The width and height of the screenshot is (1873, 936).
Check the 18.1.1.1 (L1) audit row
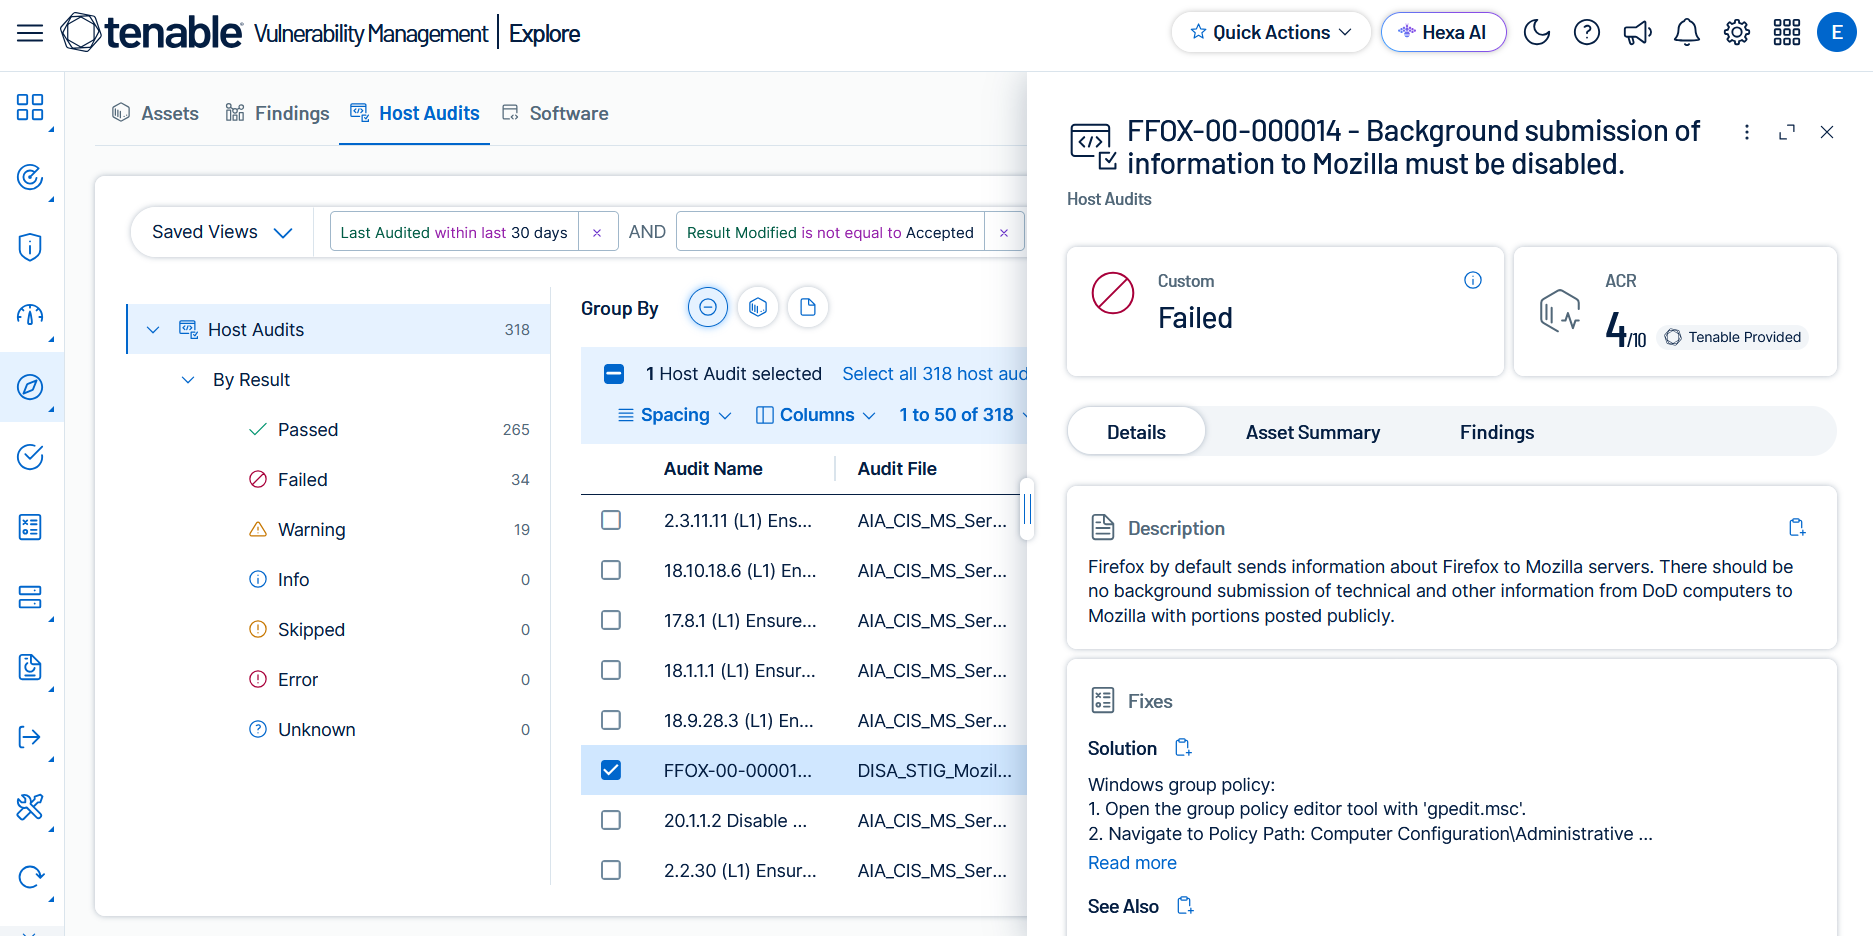pyautogui.click(x=611, y=670)
